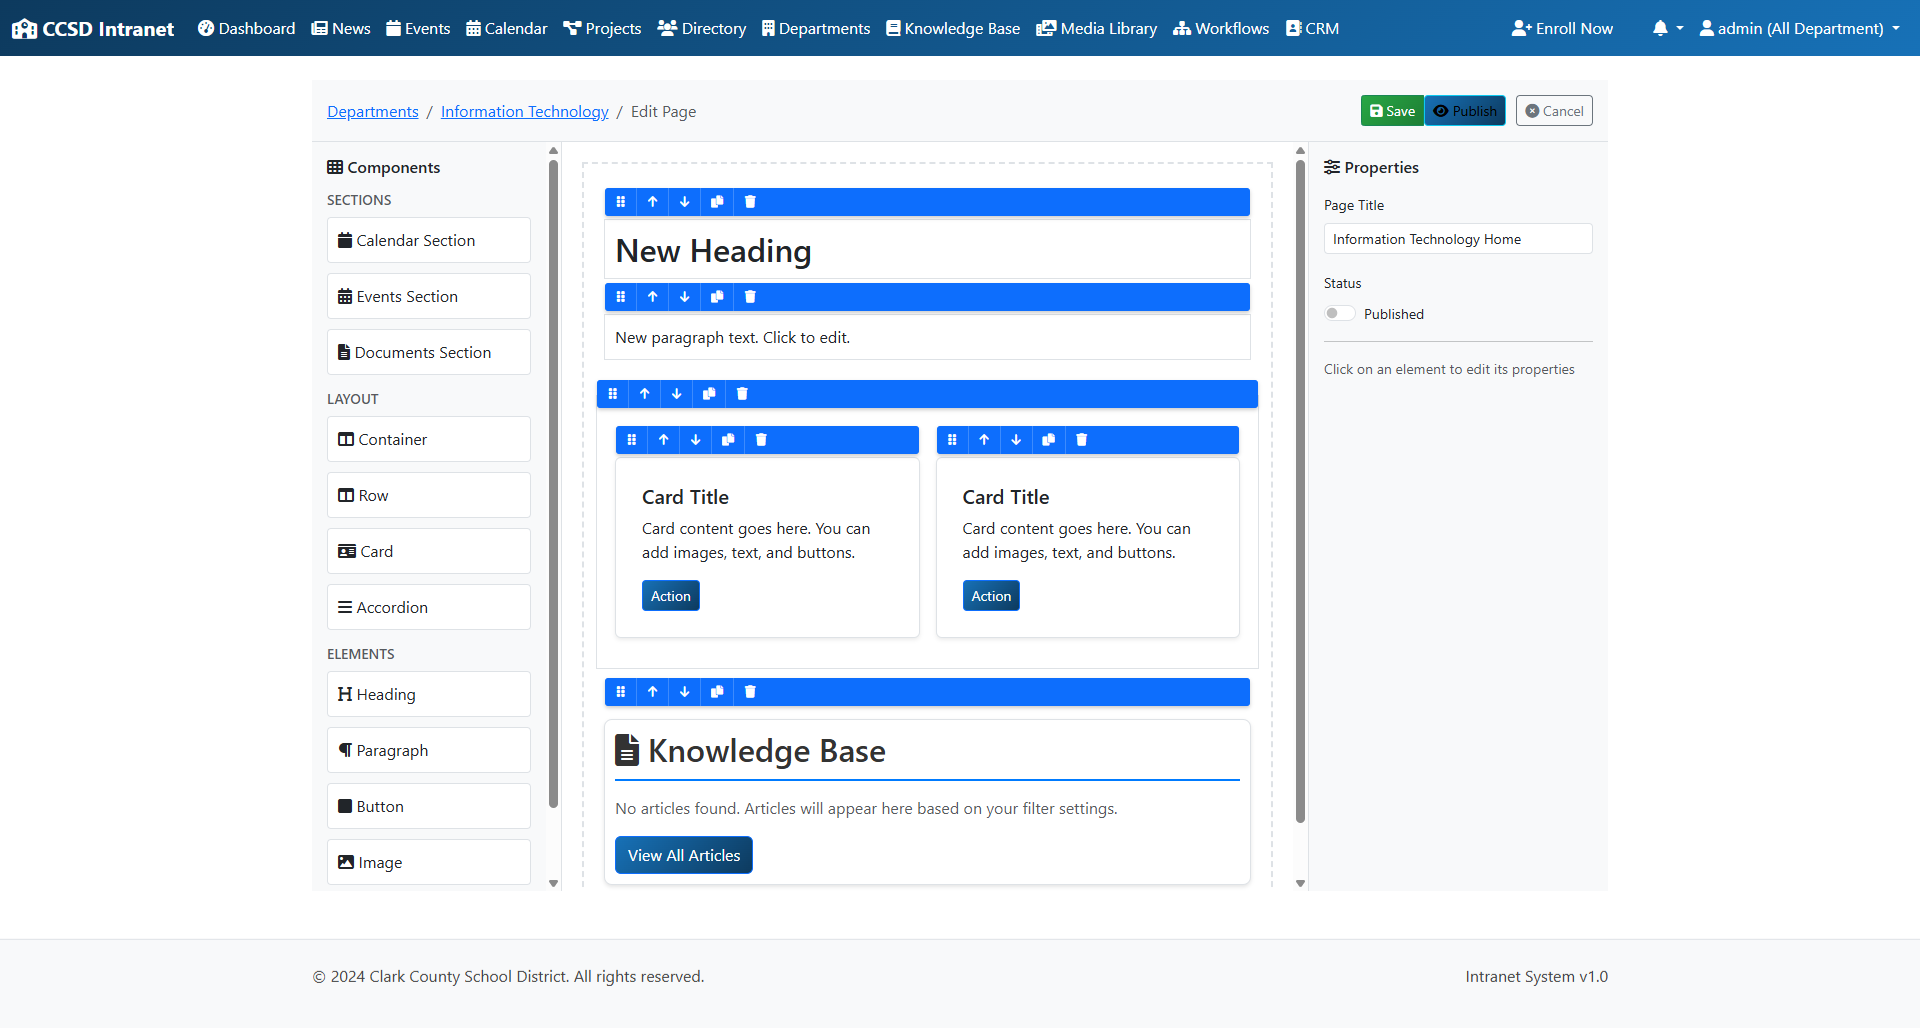Click the green Save button

[1391, 111]
